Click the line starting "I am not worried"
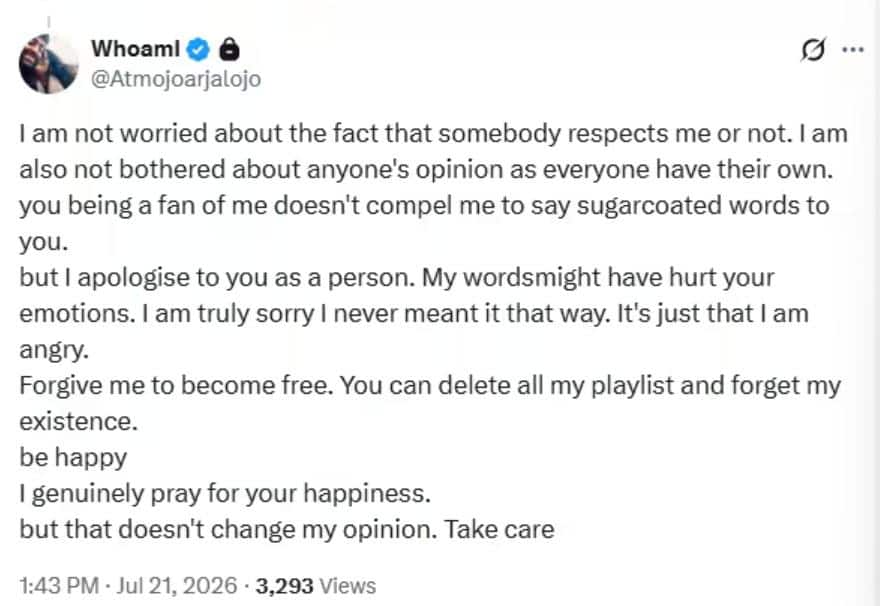The image size is (880, 606). point(433,134)
